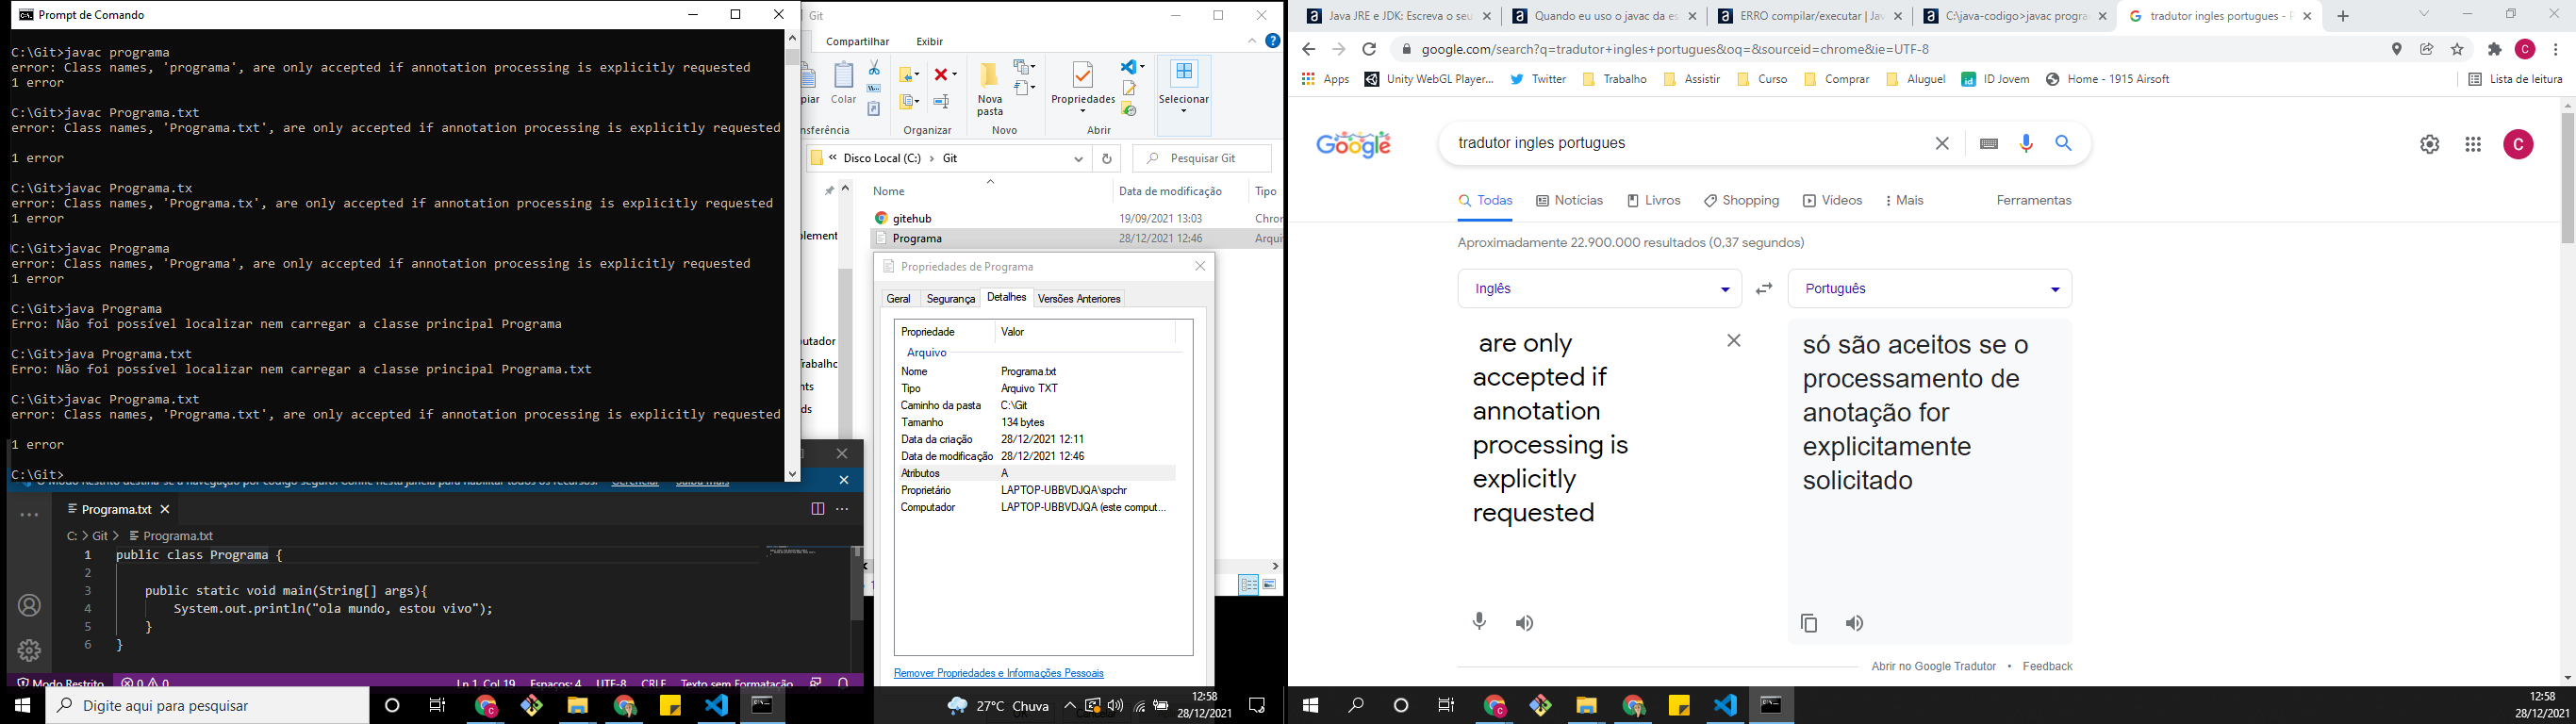Reload the Chrome page
The image size is (2576, 724).
[1369, 49]
